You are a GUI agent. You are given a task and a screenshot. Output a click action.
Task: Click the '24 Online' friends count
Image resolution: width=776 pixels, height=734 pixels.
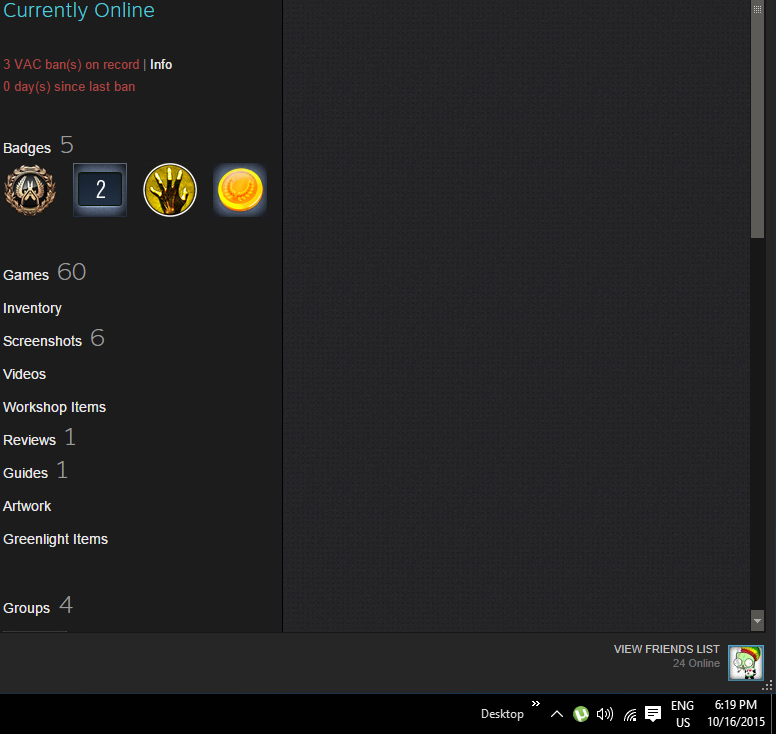[696, 663]
